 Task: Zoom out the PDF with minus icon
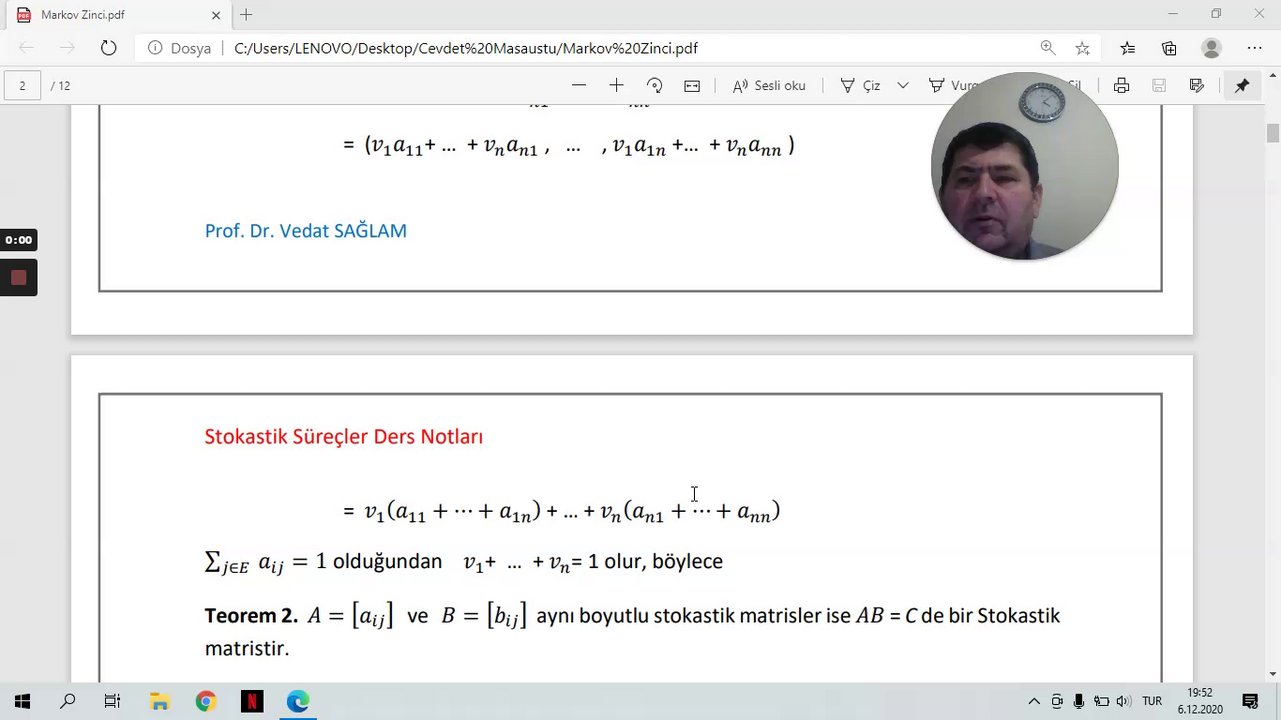pos(579,86)
